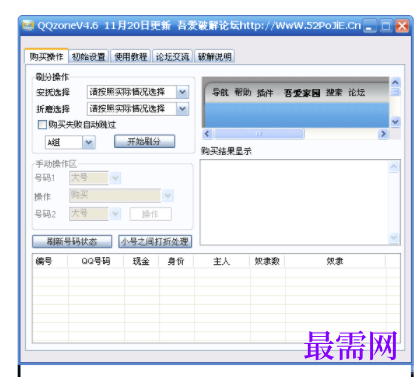The width and height of the screenshot is (416, 377).
Task: Click 帮助 in the embedded browser bar
Action: pos(243,92)
